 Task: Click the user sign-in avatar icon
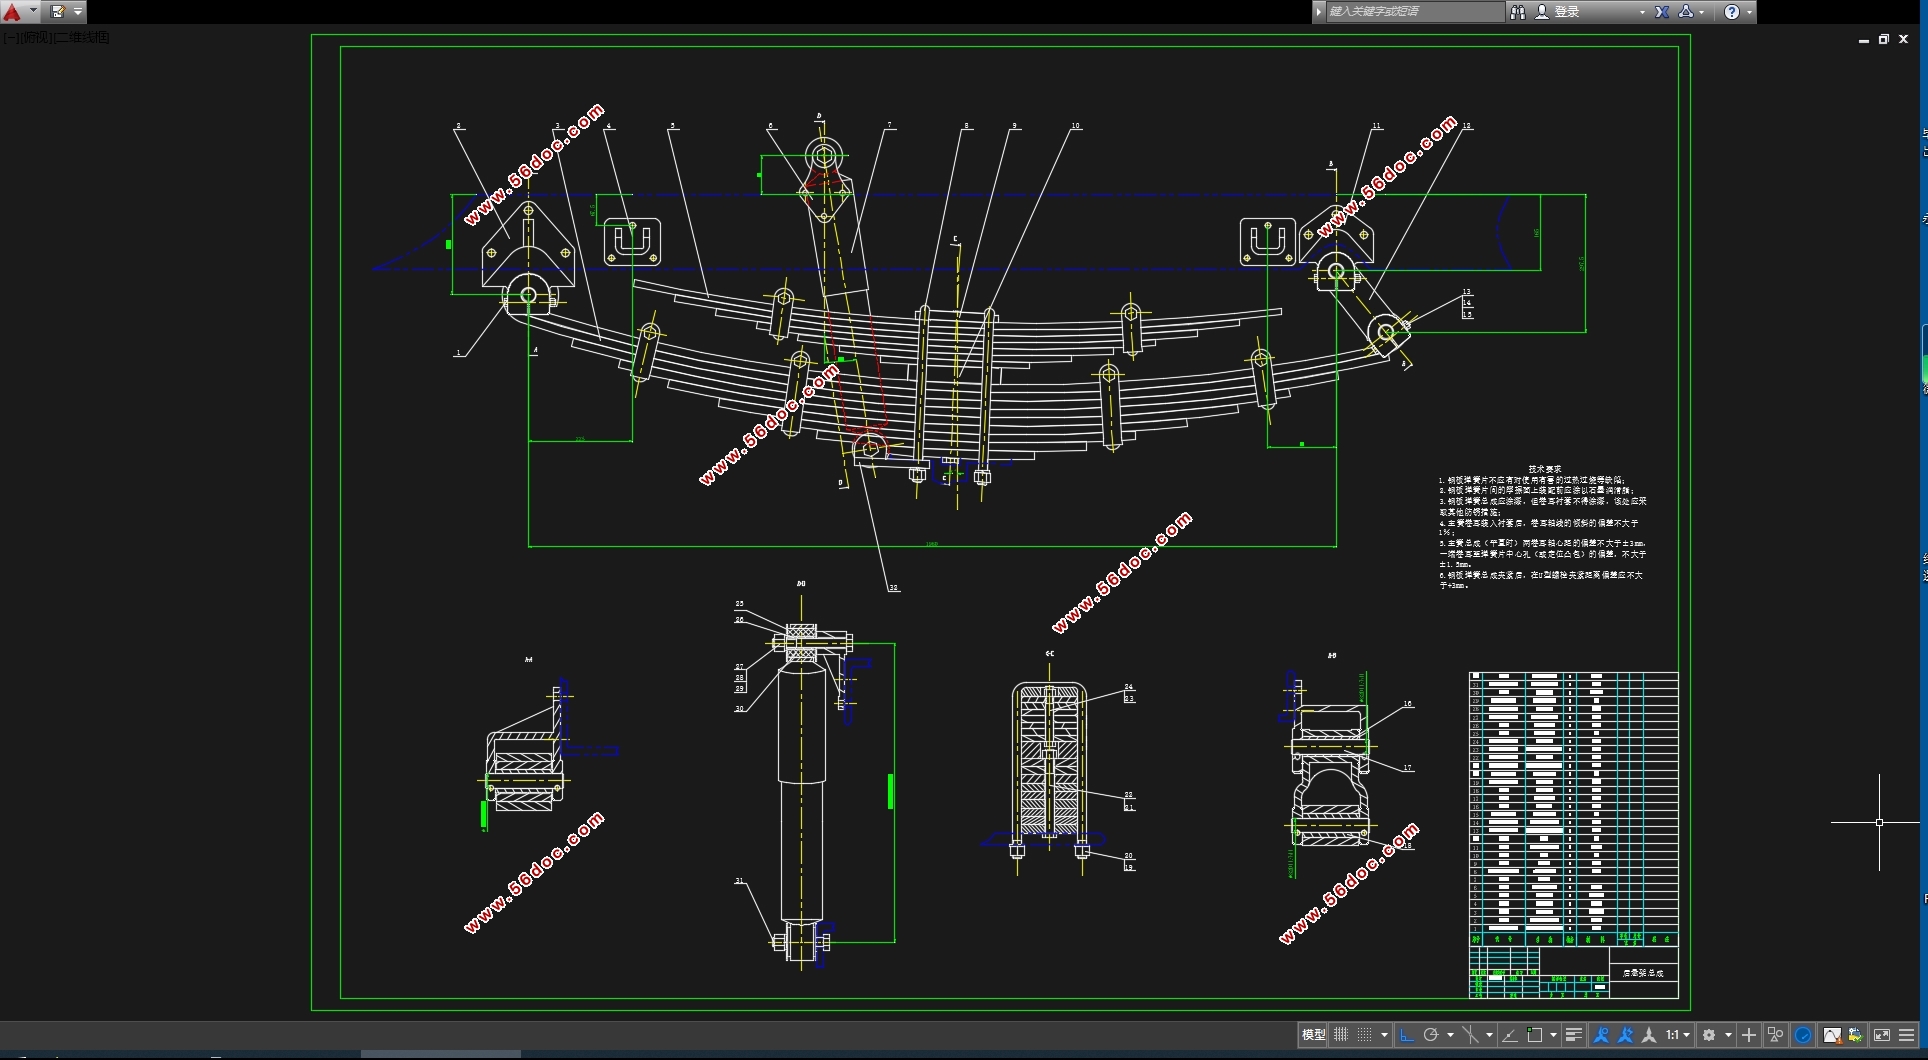coord(1542,12)
